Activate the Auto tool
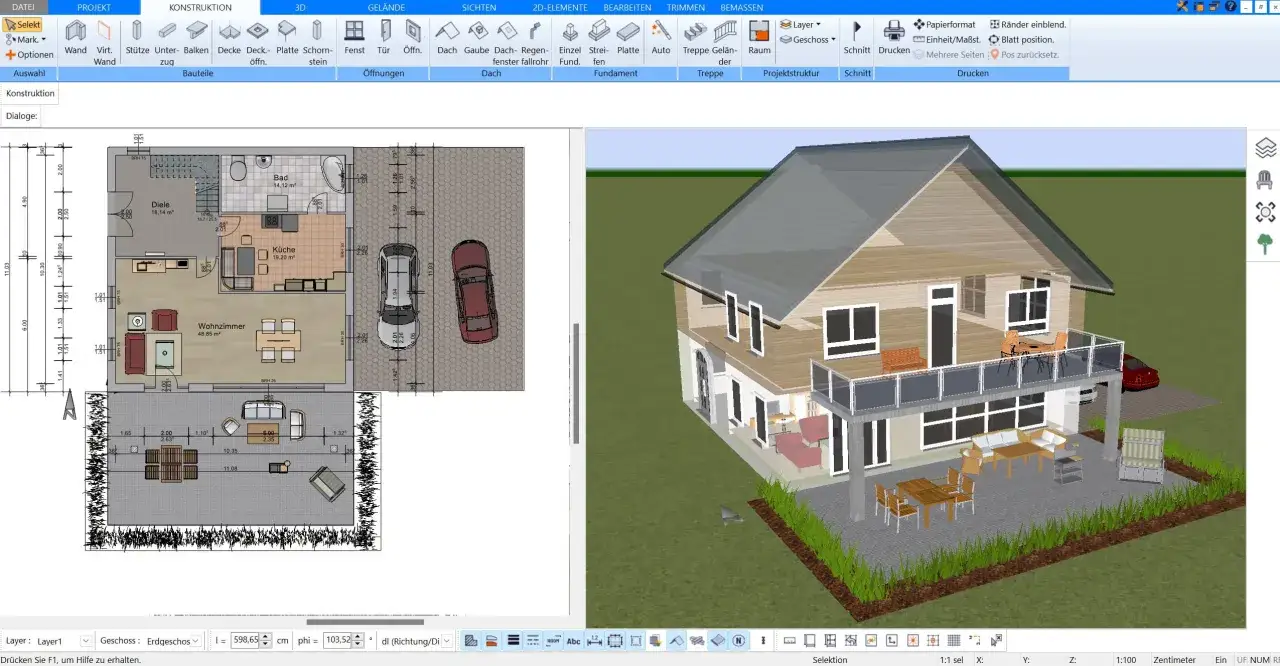Image resolution: width=1280 pixels, height=666 pixels. coord(661,38)
